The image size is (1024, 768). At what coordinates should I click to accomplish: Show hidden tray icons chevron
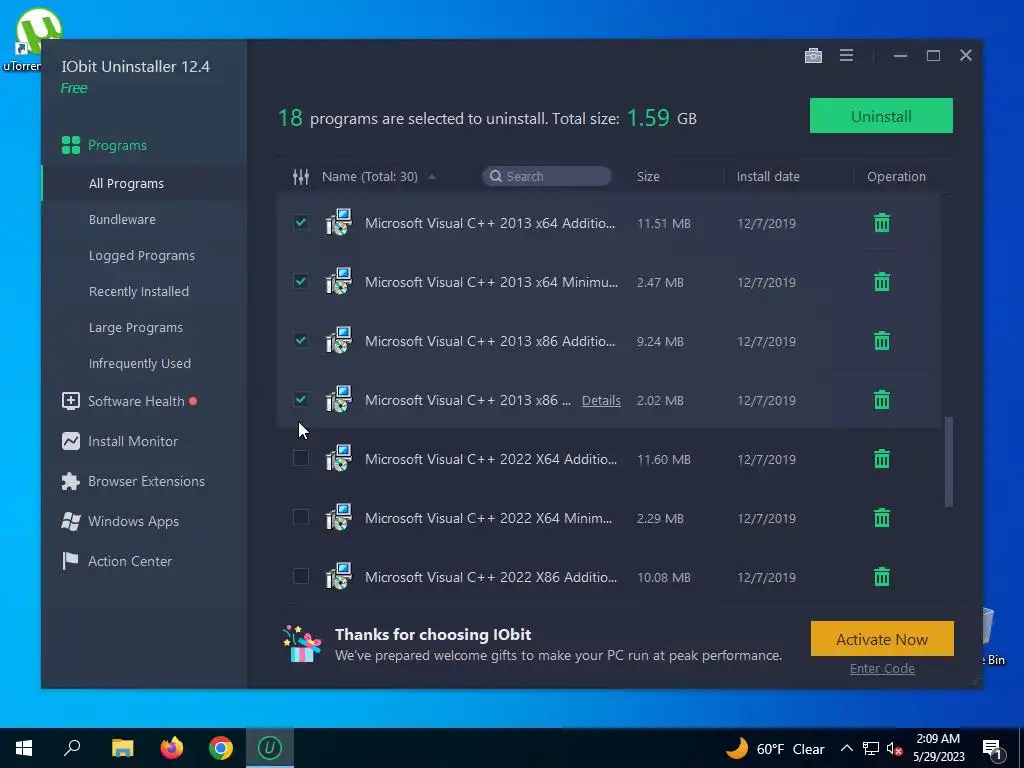pyautogui.click(x=846, y=748)
